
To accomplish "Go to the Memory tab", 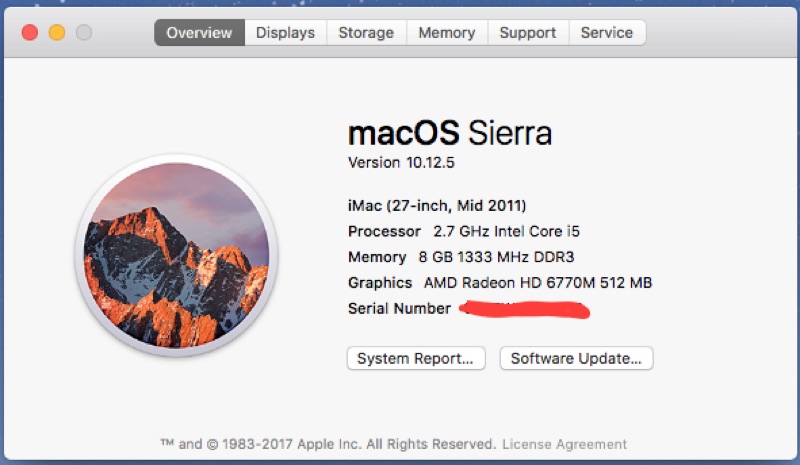I will click(x=446, y=33).
